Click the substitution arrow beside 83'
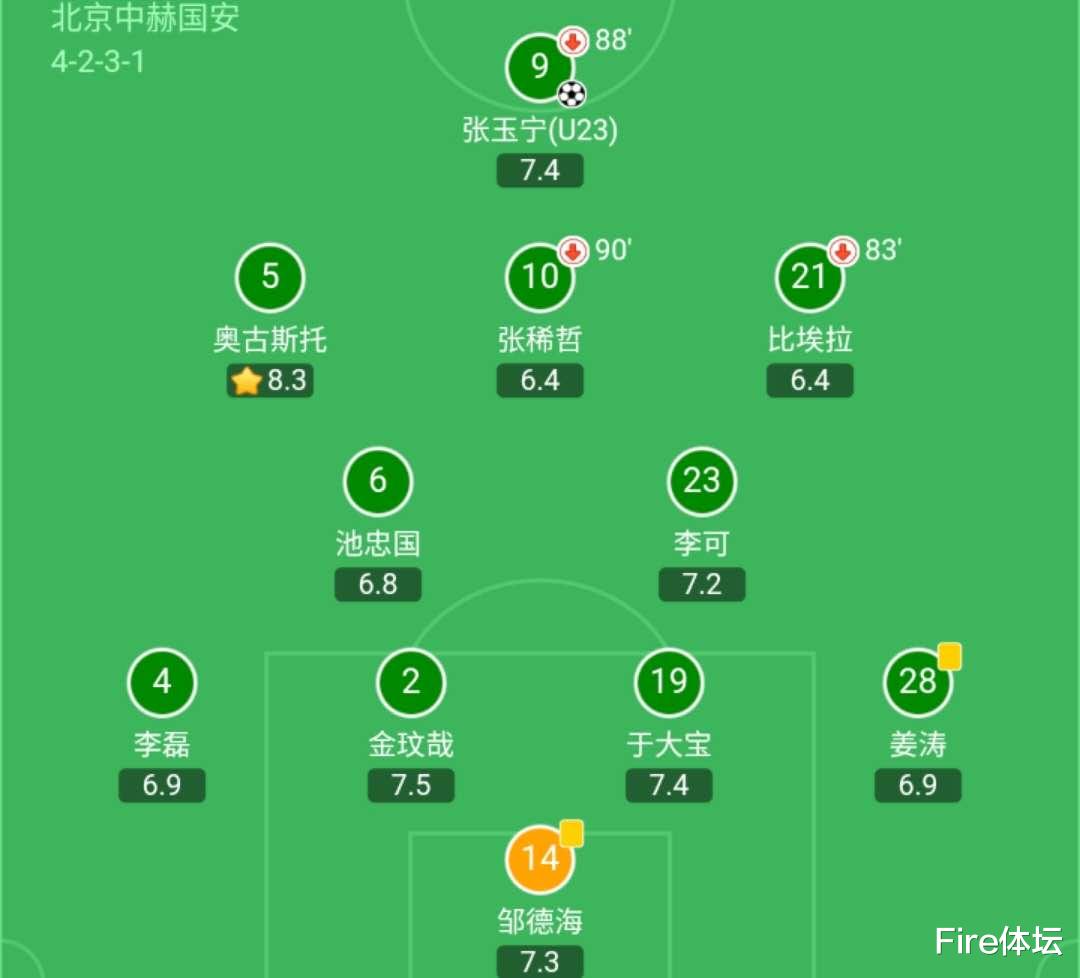1080x978 pixels. point(843,250)
